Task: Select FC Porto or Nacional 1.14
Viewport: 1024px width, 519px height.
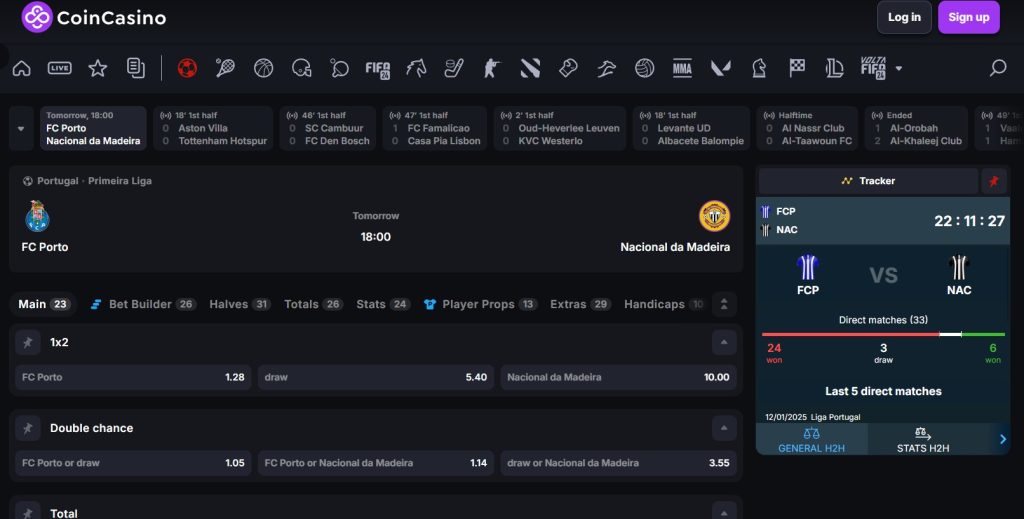Action: click(x=376, y=463)
